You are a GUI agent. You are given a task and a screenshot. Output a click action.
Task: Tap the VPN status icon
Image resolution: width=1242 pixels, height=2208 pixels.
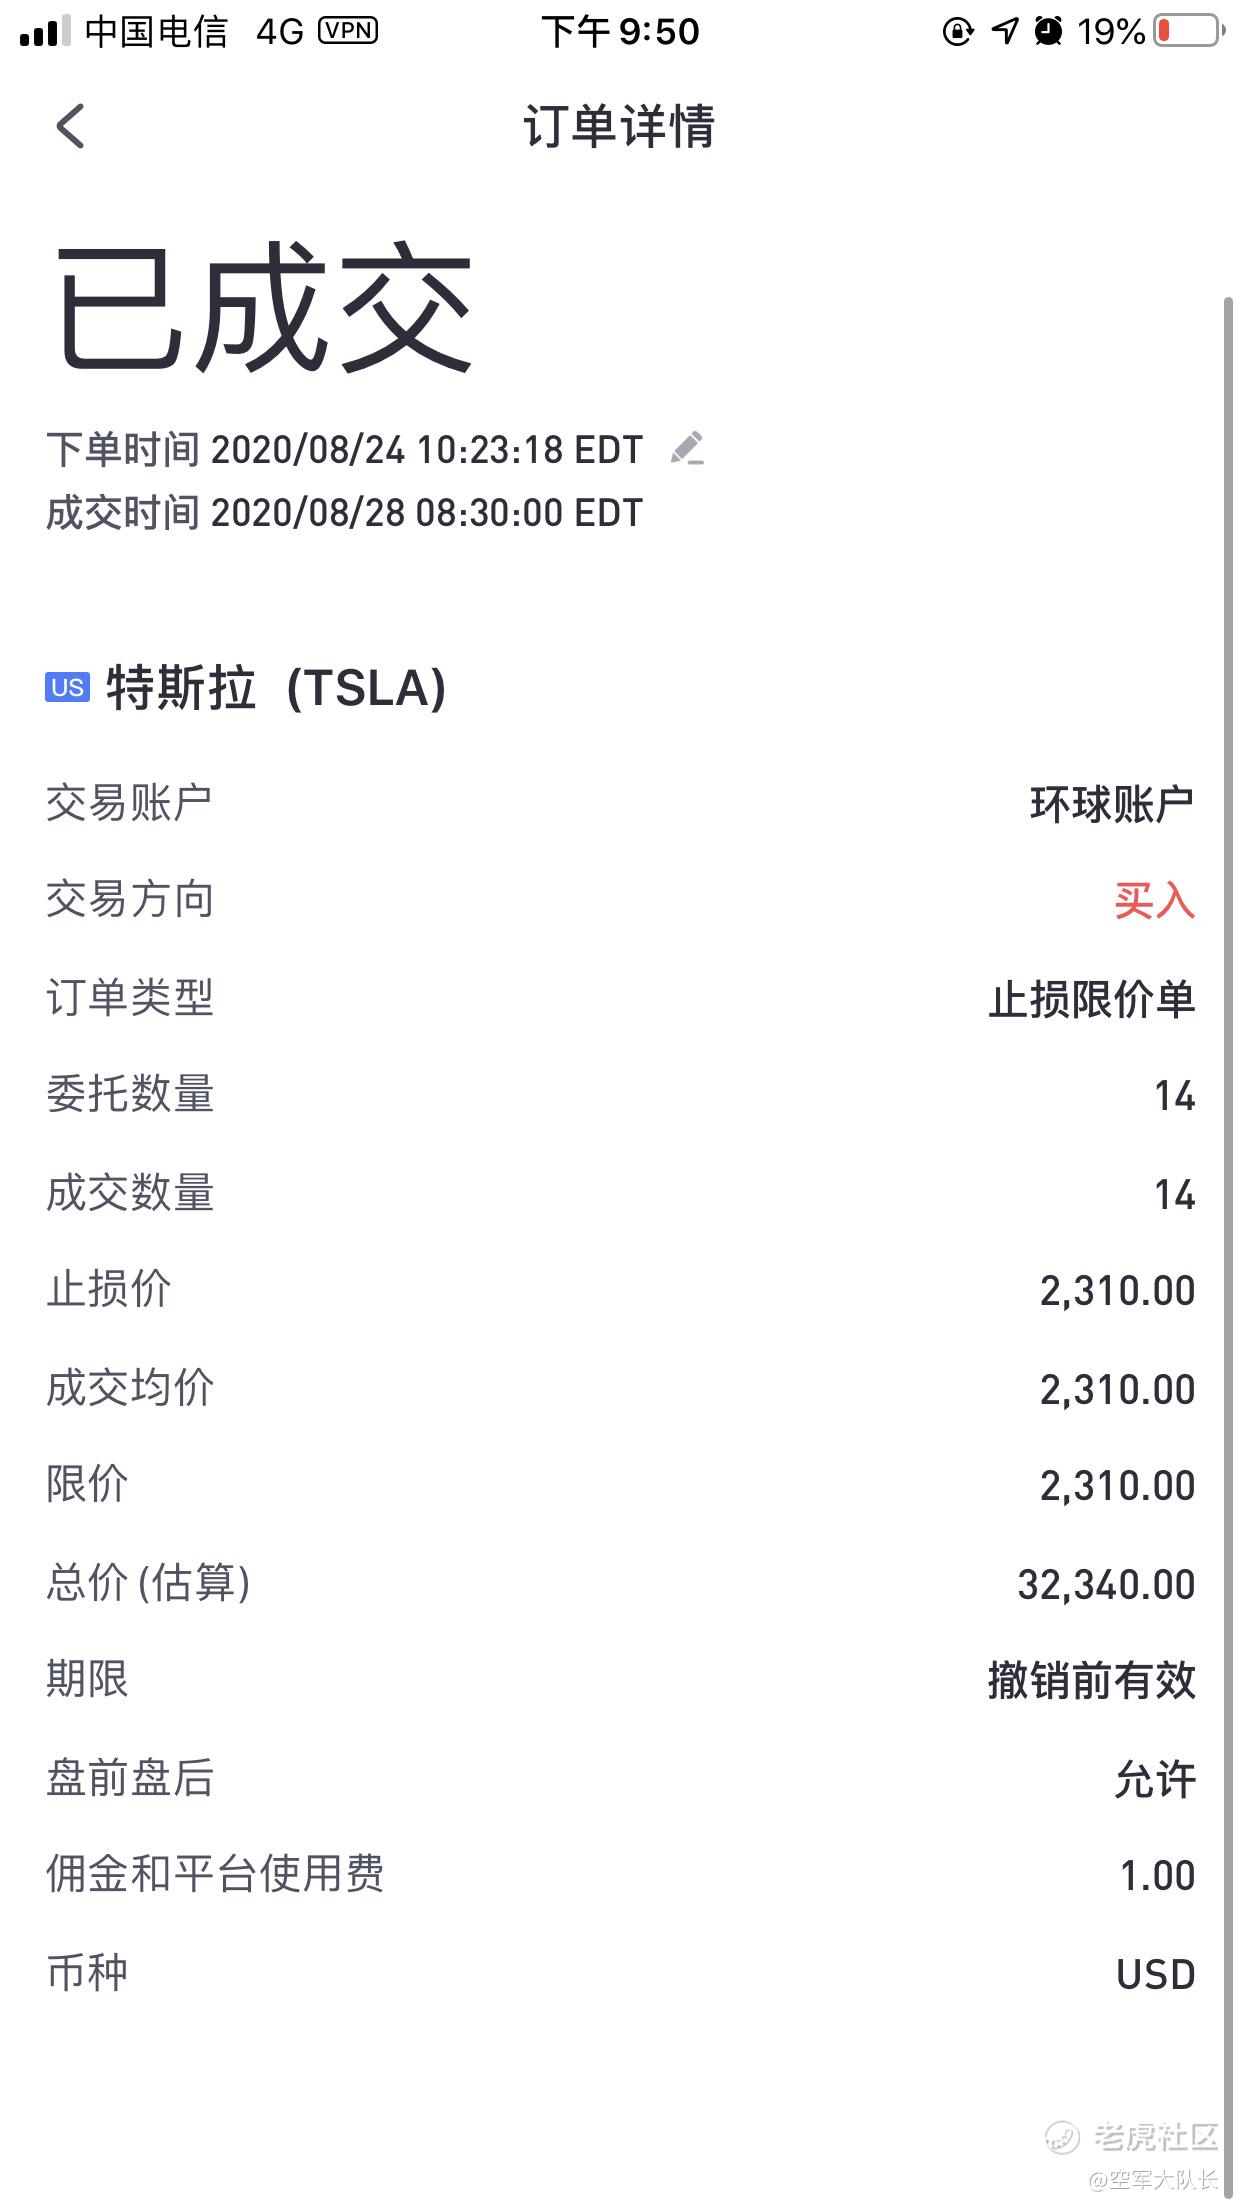tap(347, 31)
